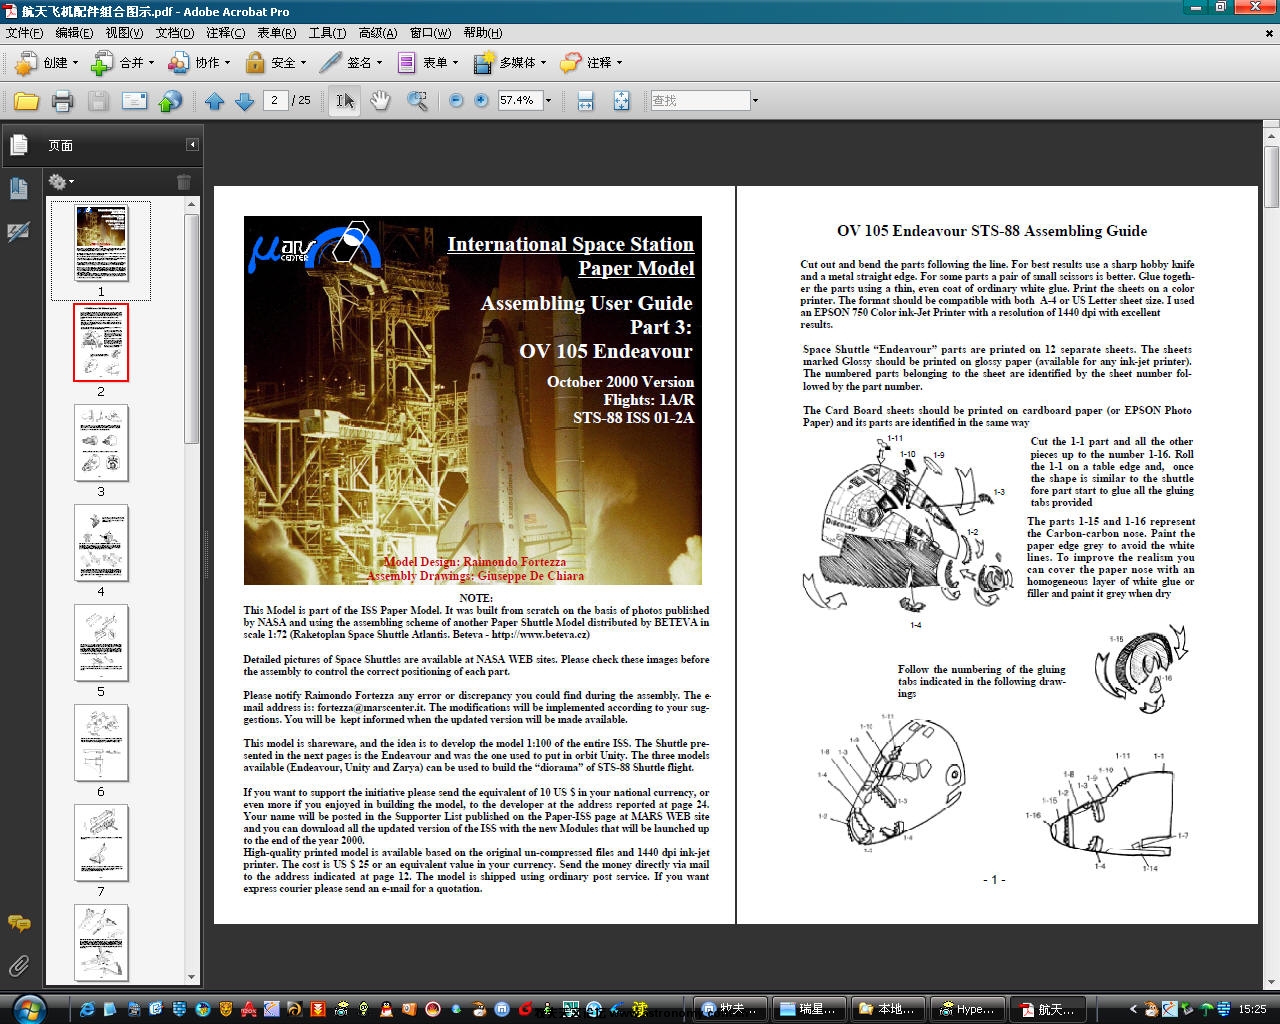This screenshot has width=1280, height=1024.
Task: Open the 协作 (Collaborate) dropdown
Action: [x=199, y=63]
